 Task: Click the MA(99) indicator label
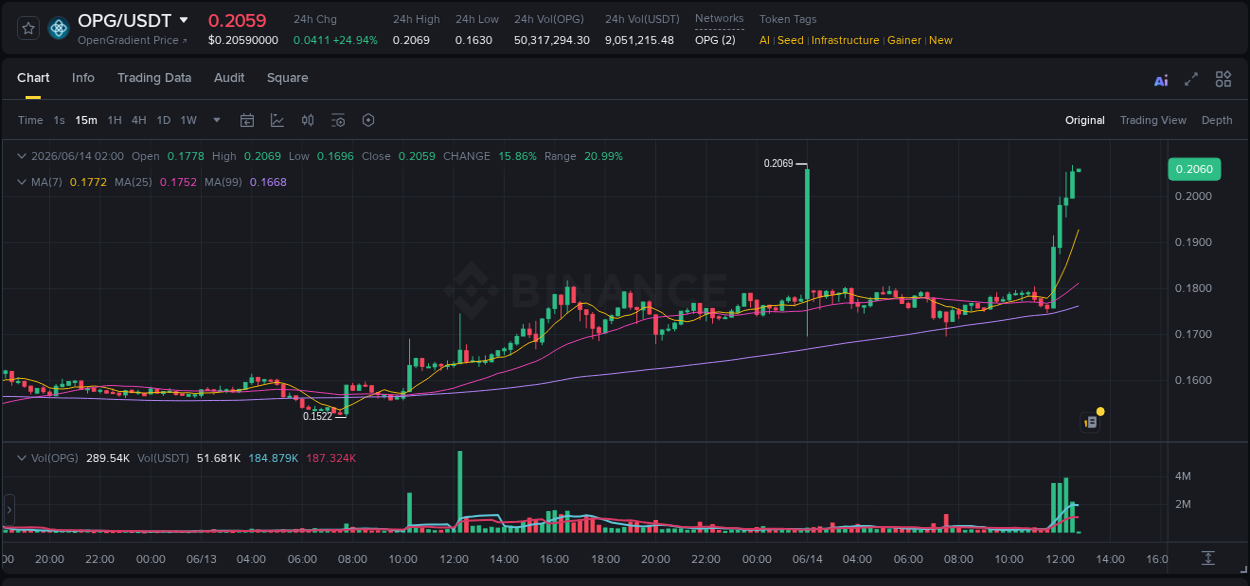(223, 182)
